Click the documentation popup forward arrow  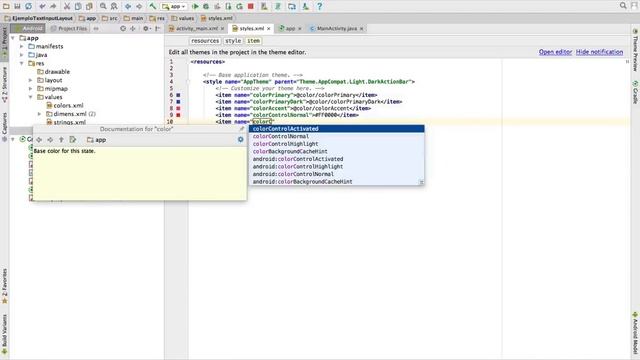[50, 140]
